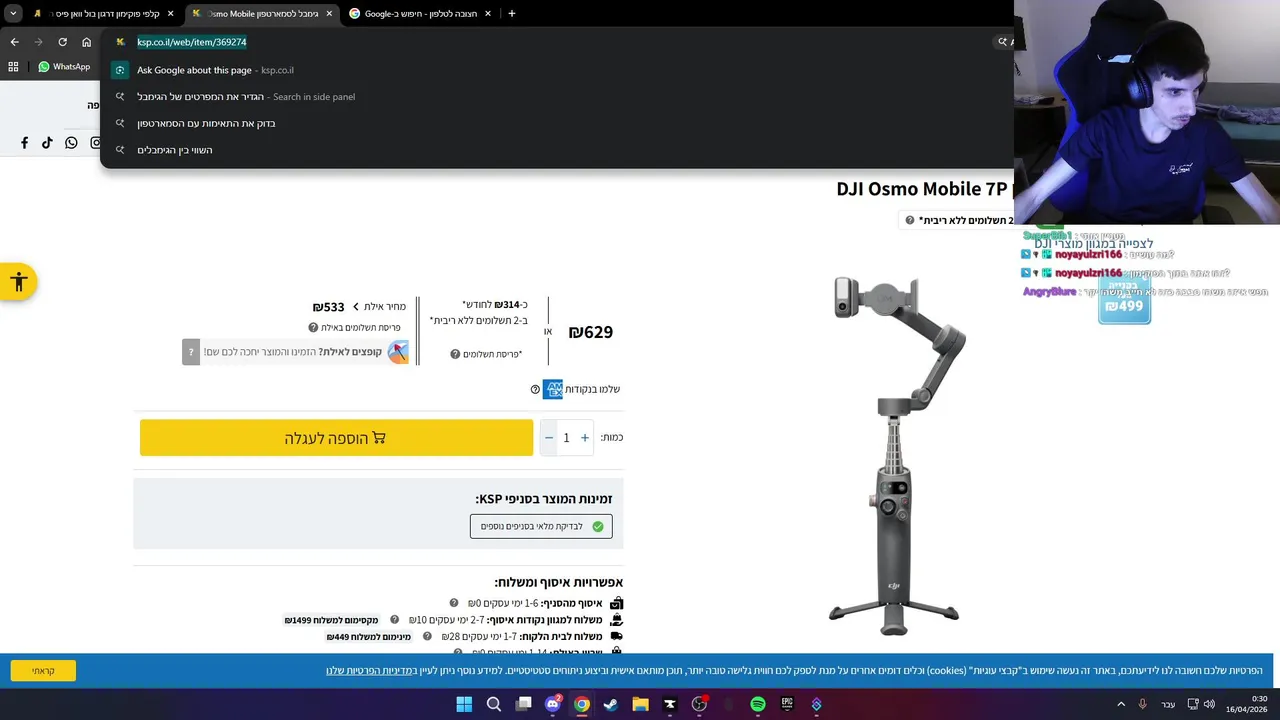Select the 'הגדיר את המפרטים של הגימבל' suggestion
This screenshot has height=720, width=1280.
click(556, 97)
